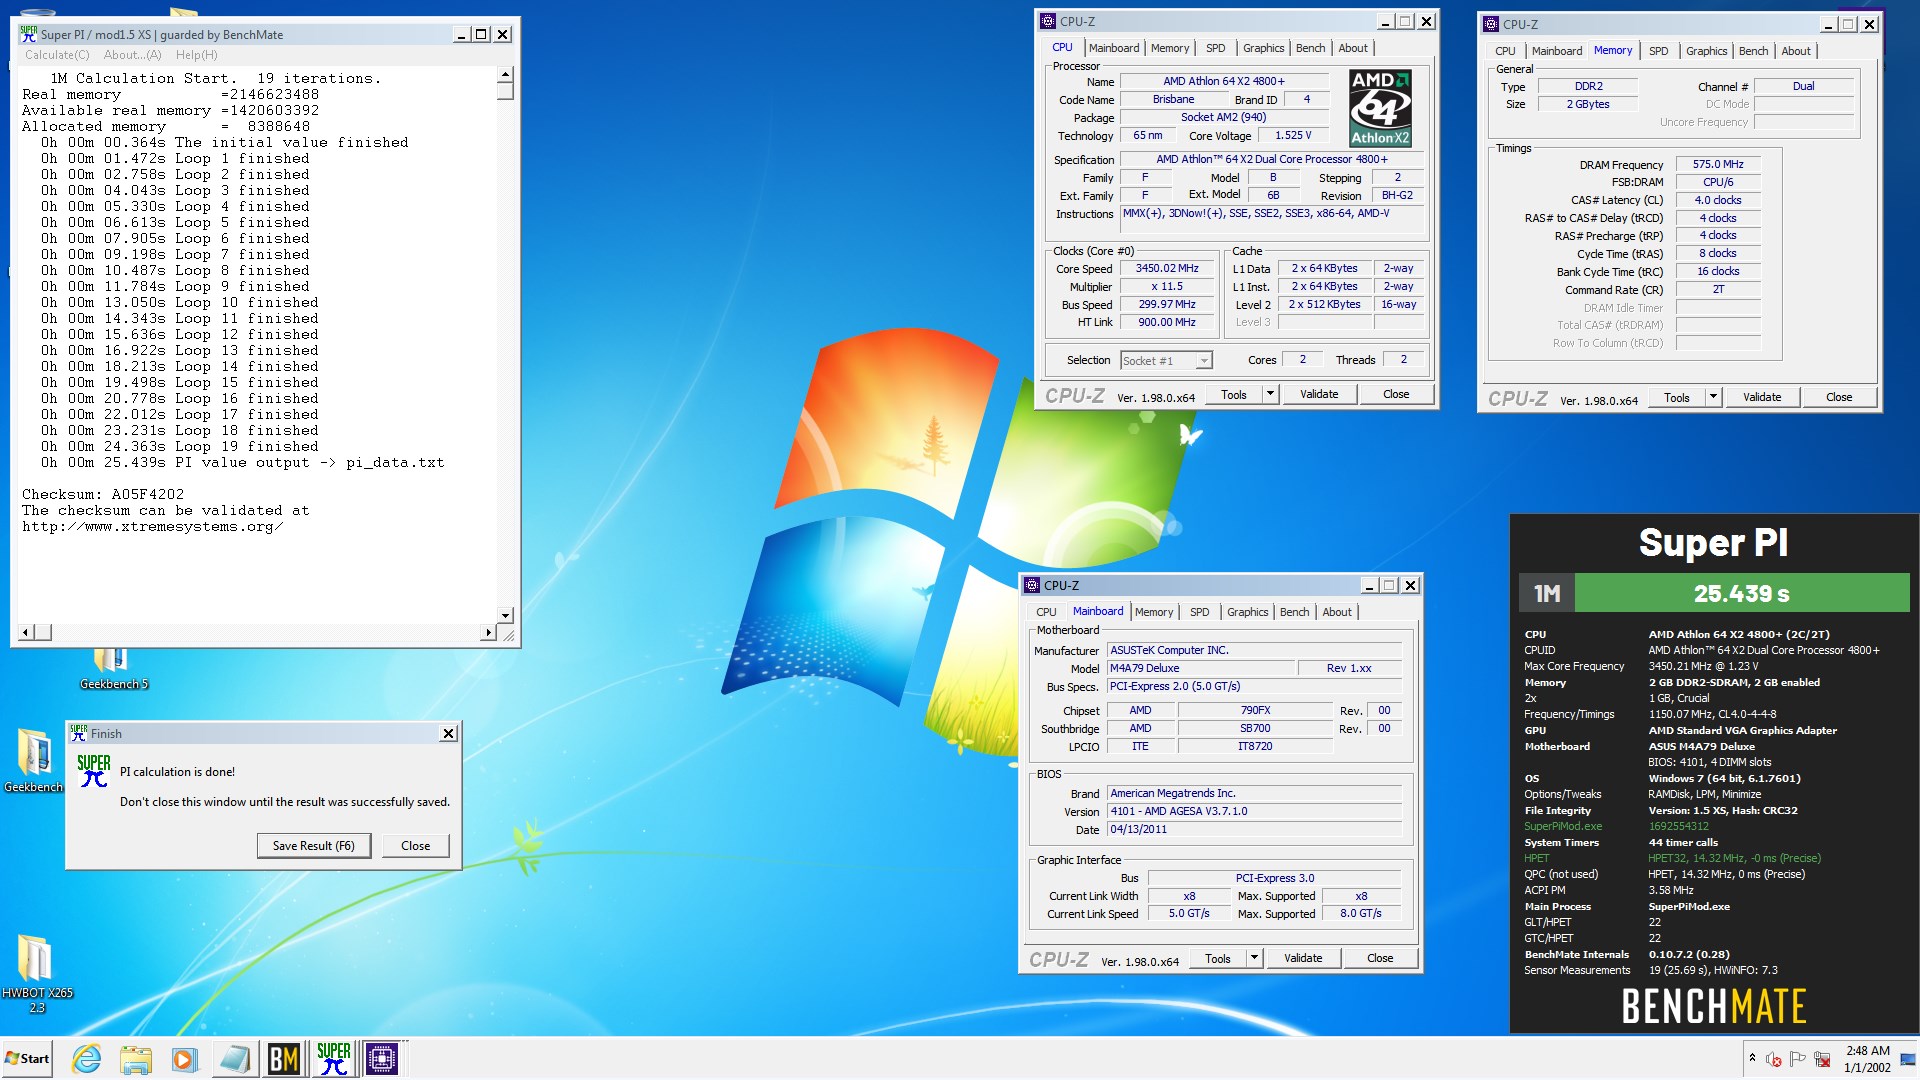Image resolution: width=1920 pixels, height=1080 pixels.
Task: Click the Action Center flag tray icon
Action: (1797, 1058)
